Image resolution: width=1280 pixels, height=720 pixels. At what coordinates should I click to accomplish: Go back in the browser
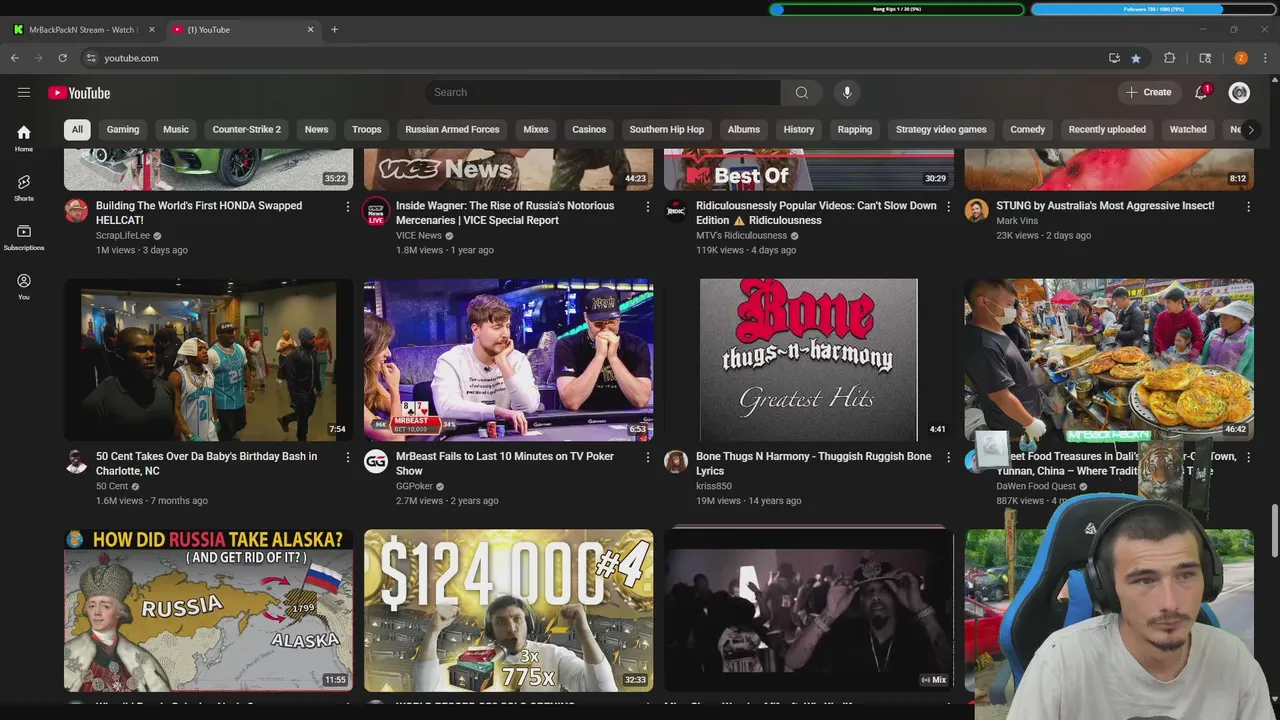pyautogui.click(x=15, y=58)
